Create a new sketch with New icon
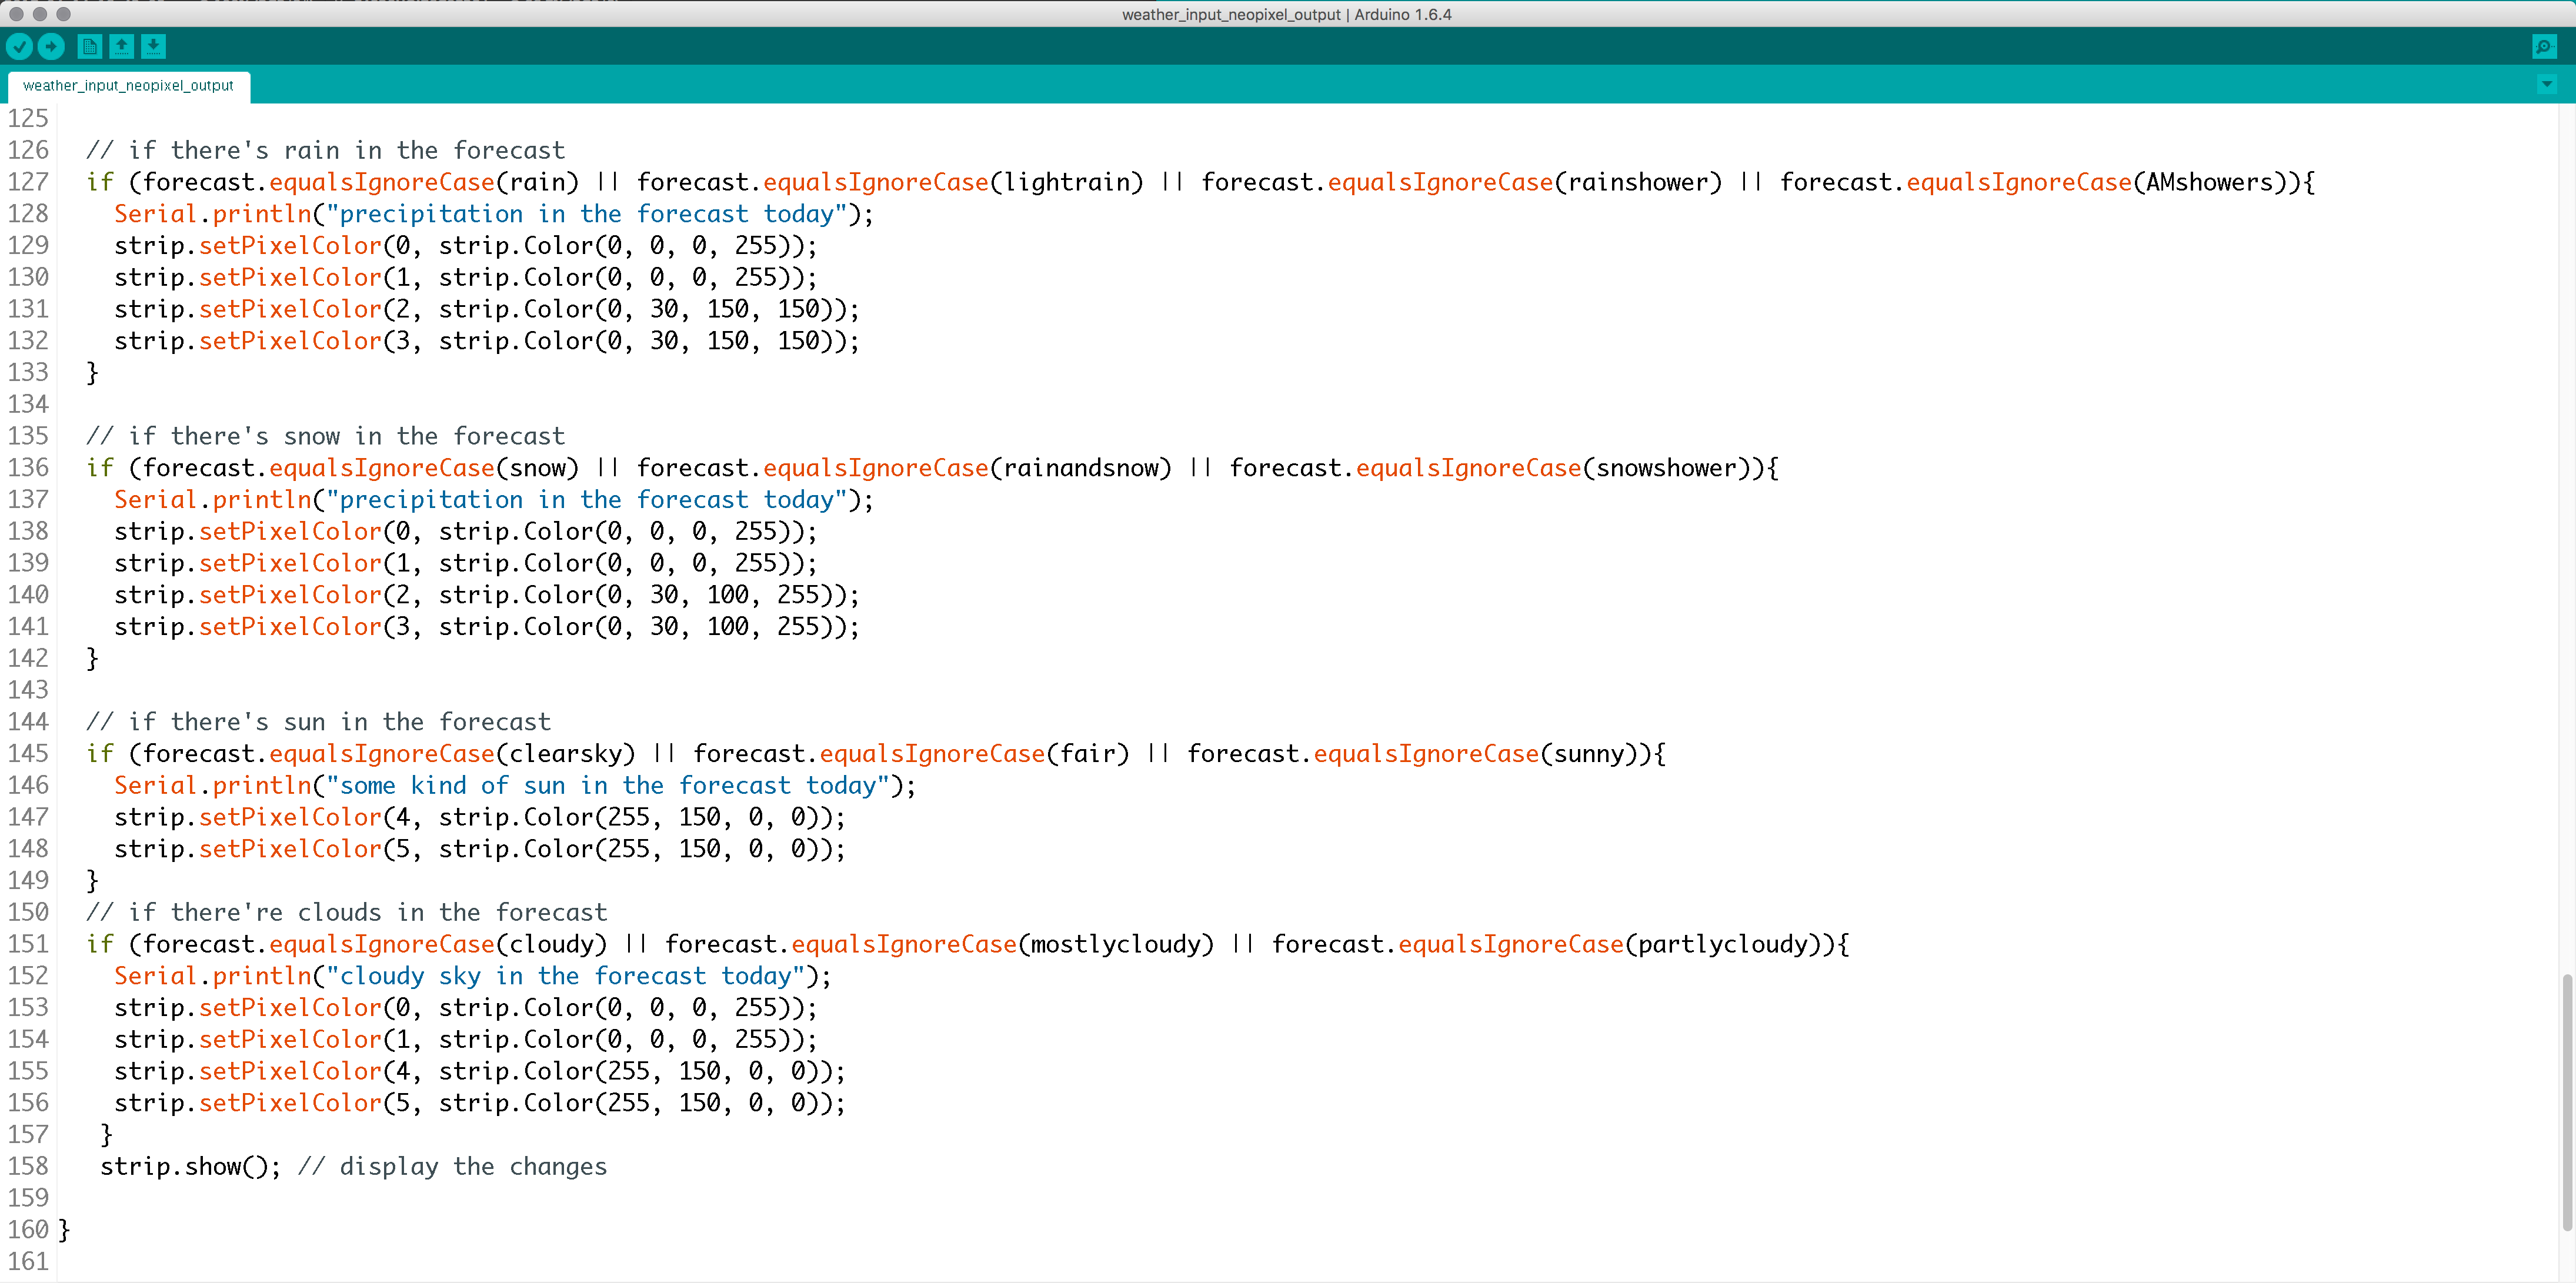 coord(89,46)
